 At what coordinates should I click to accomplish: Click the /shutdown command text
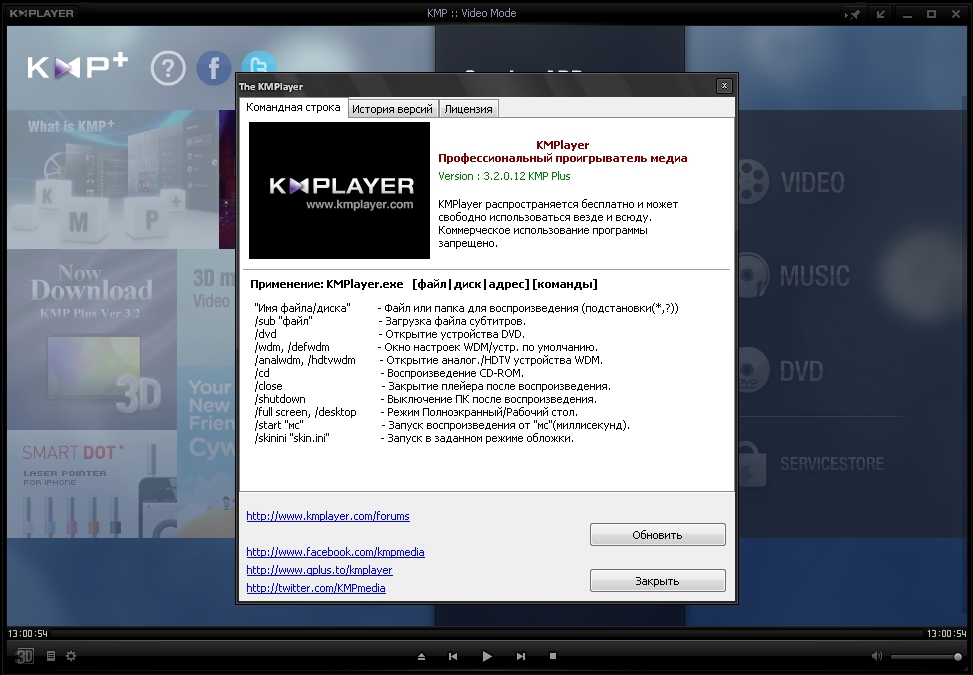pyautogui.click(x=280, y=399)
